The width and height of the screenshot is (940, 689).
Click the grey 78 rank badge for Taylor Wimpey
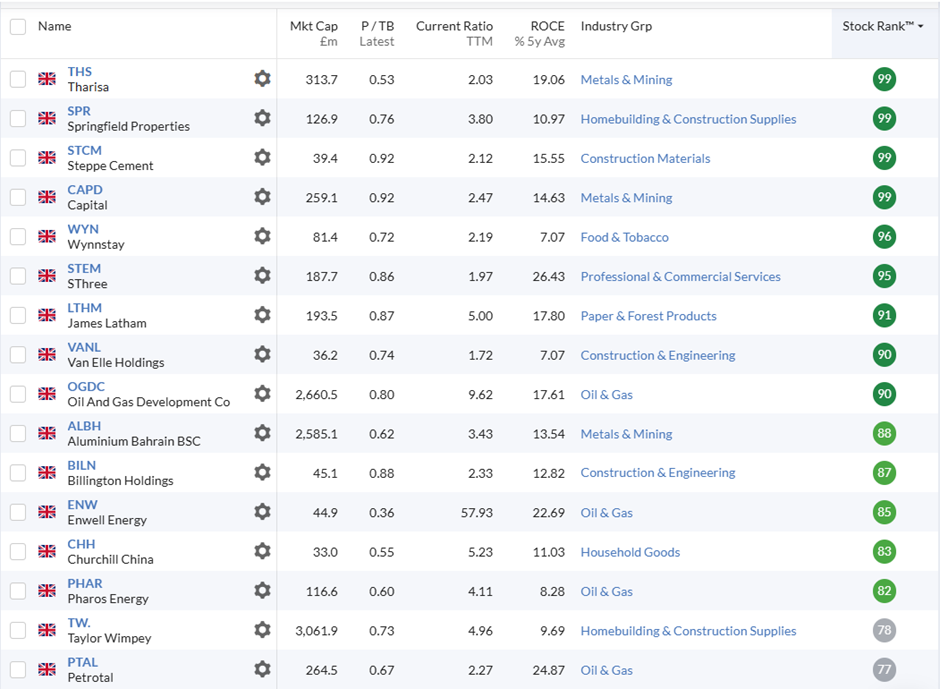884,630
